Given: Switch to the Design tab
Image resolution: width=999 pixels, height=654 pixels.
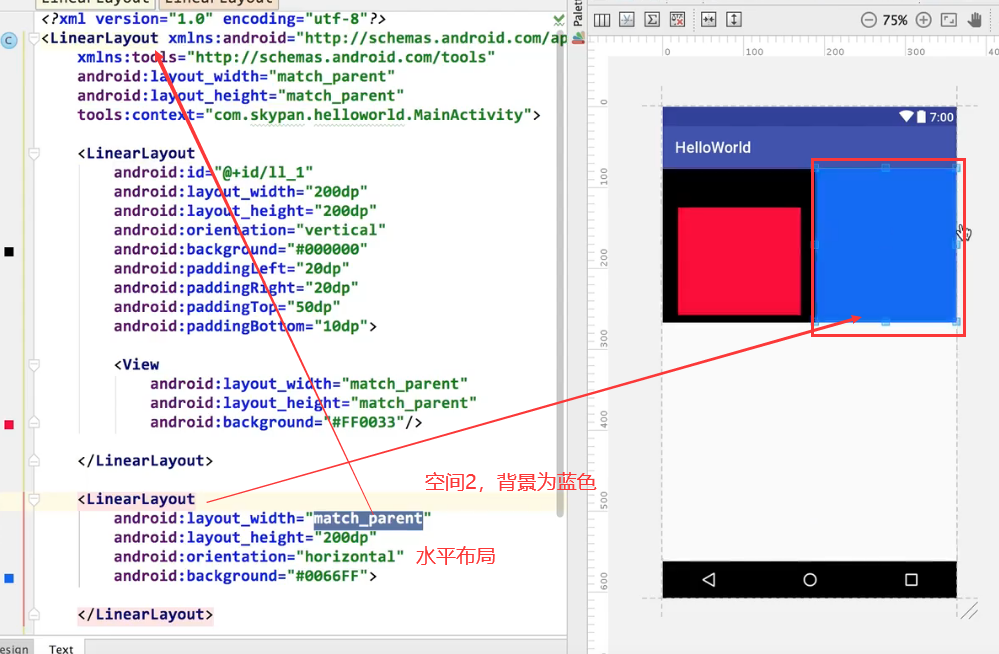Looking at the screenshot, I should [x=13, y=648].
